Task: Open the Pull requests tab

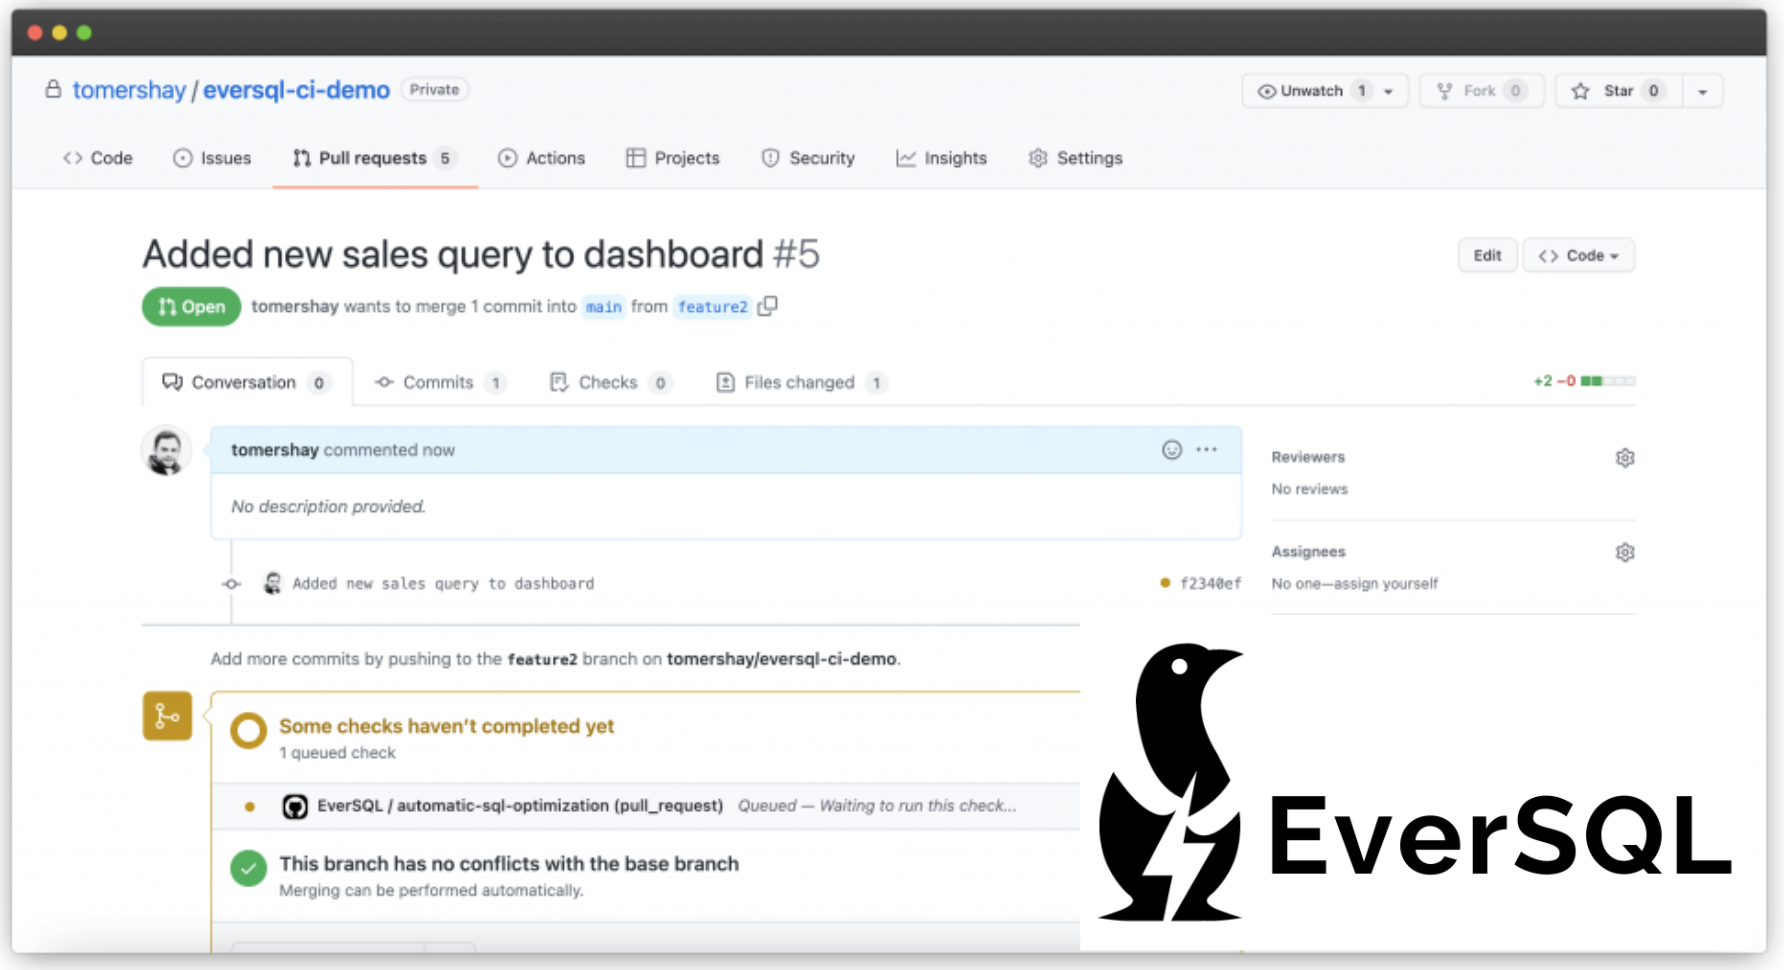Action: 374,158
